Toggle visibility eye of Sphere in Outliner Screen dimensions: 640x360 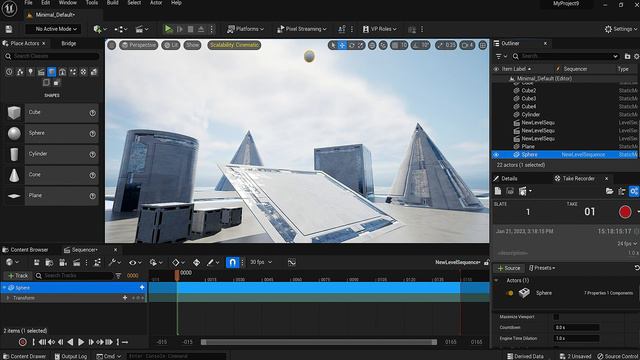[496, 155]
